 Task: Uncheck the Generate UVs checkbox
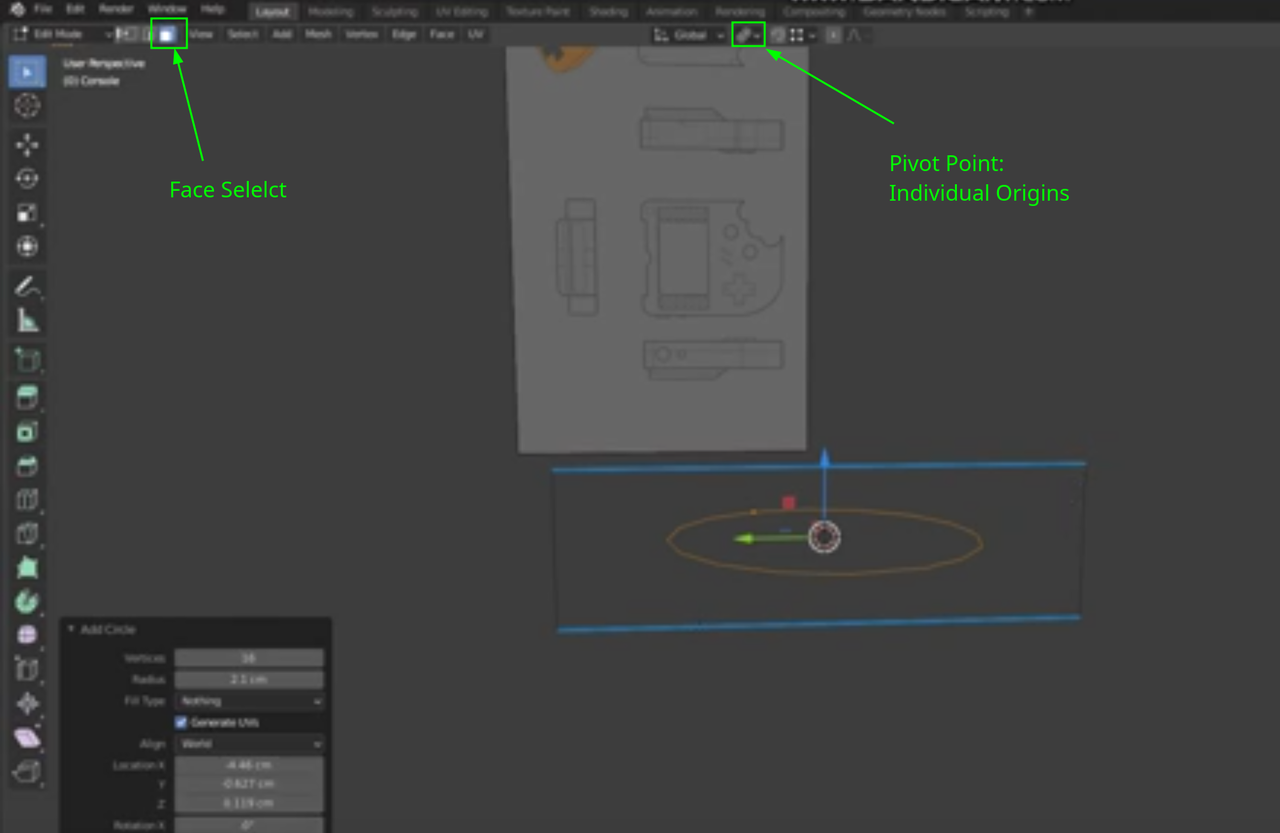pyautogui.click(x=181, y=722)
